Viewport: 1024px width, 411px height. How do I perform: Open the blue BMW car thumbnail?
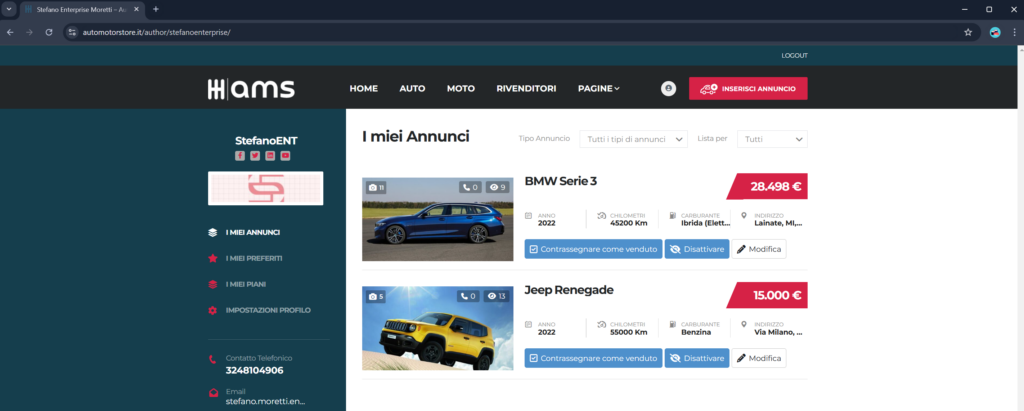pos(438,219)
